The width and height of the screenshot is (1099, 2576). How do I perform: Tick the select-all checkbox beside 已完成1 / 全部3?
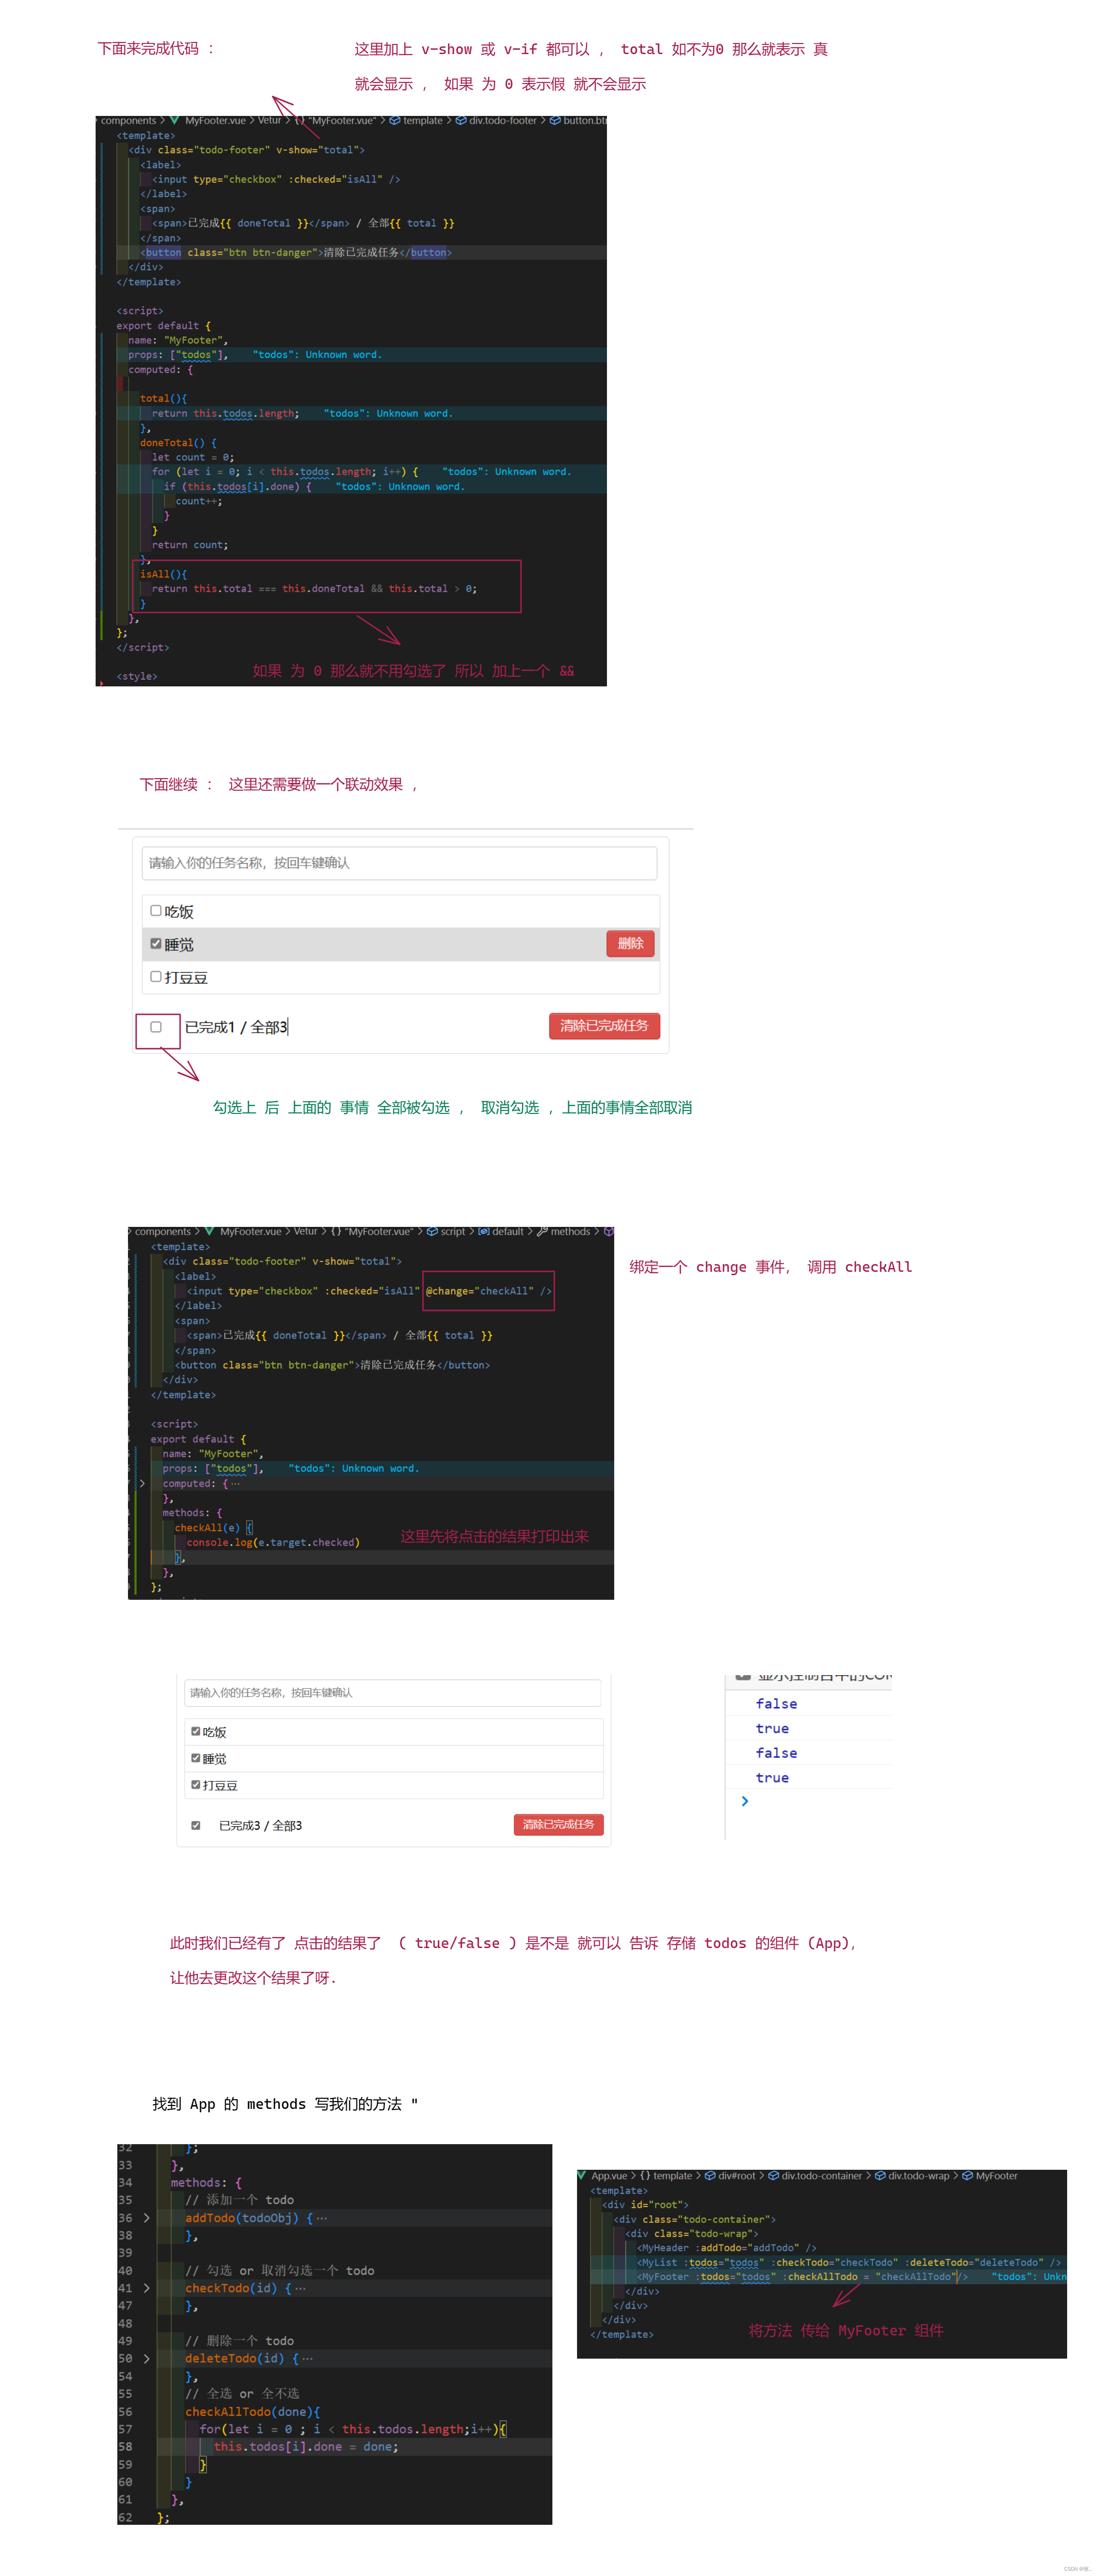[156, 1026]
